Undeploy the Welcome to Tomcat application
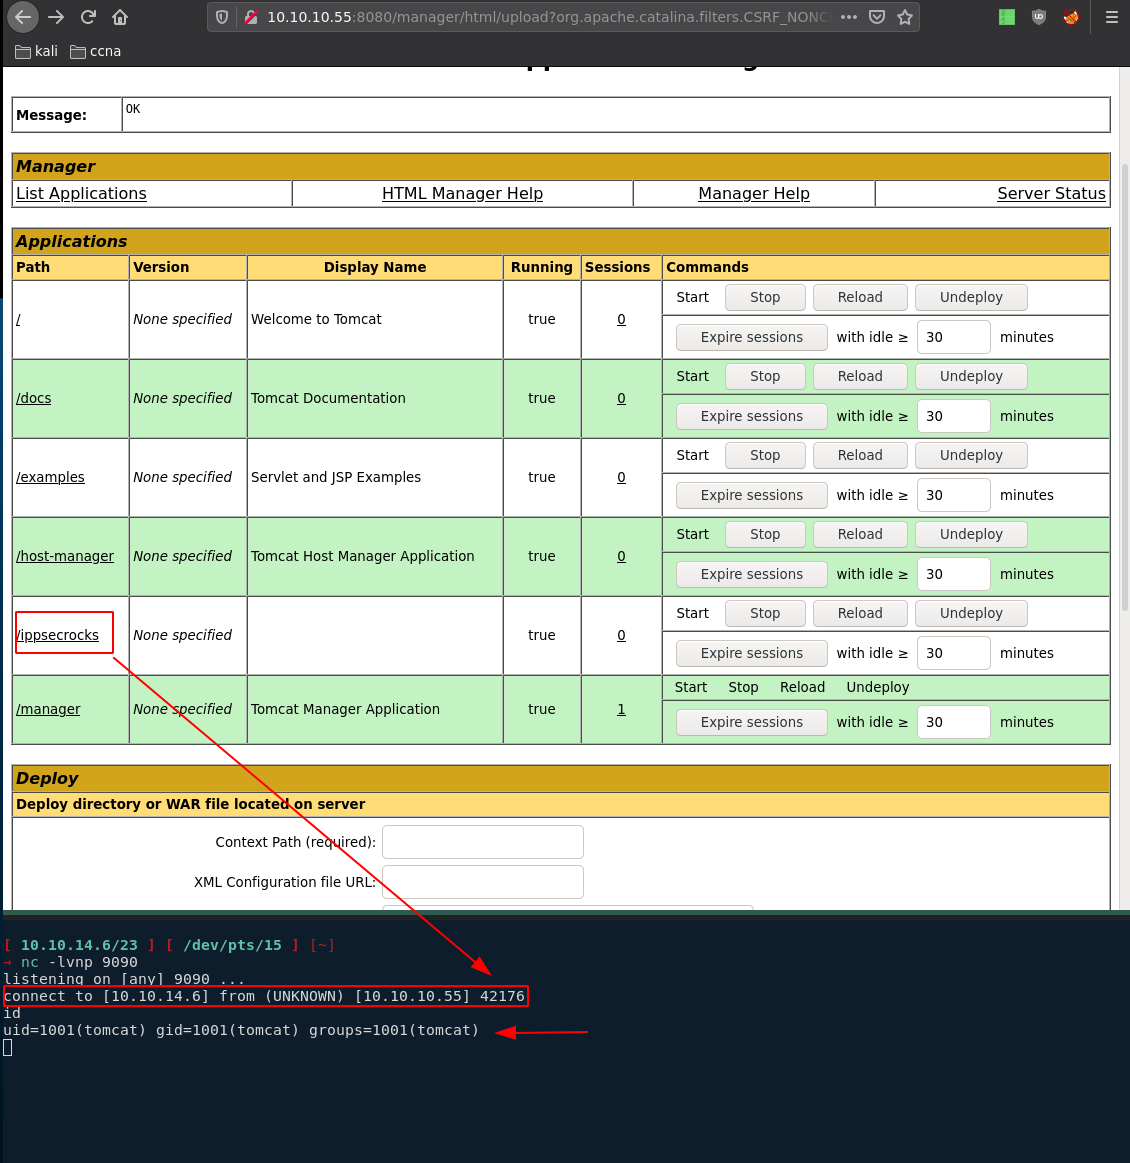This screenshot has width=1130, height=1163. 971,297
